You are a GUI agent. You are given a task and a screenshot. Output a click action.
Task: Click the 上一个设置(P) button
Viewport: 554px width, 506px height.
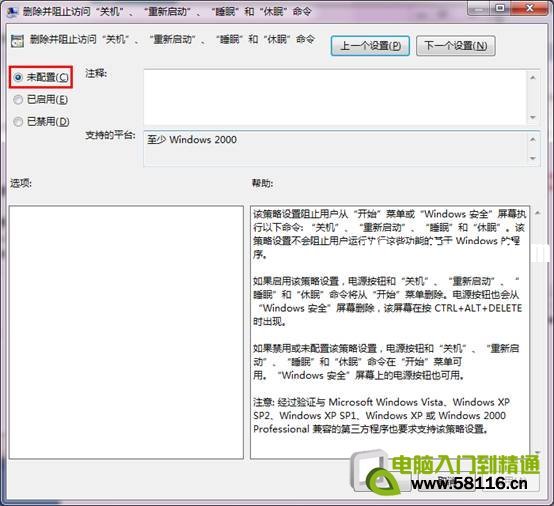click(370, 46)
